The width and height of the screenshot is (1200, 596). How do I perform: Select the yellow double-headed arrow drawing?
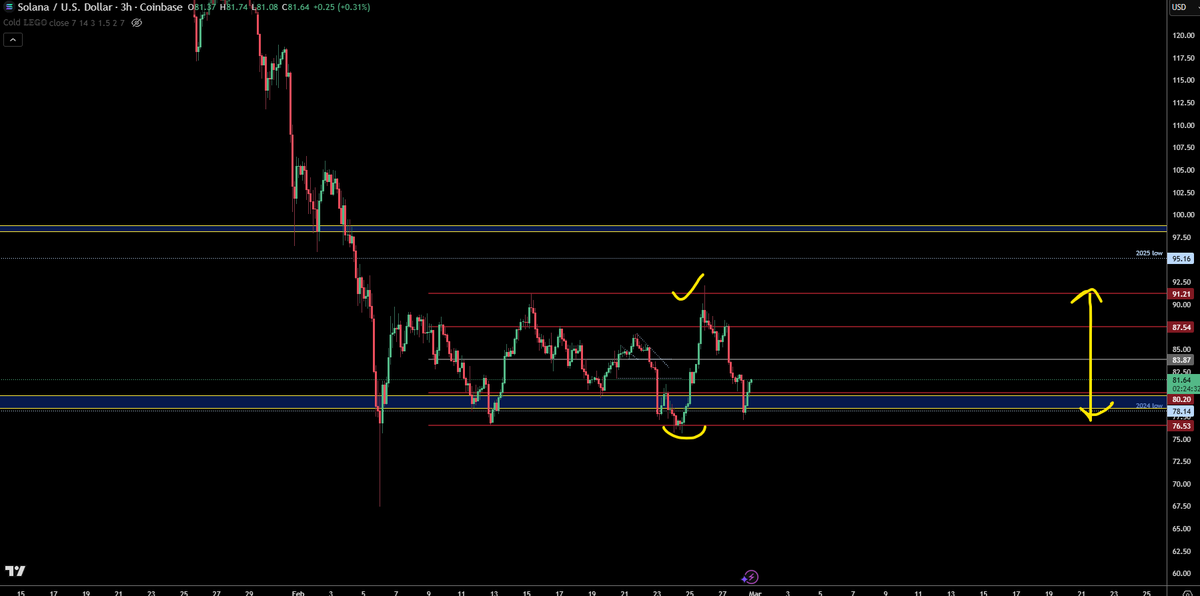[x=1090, y=355]
